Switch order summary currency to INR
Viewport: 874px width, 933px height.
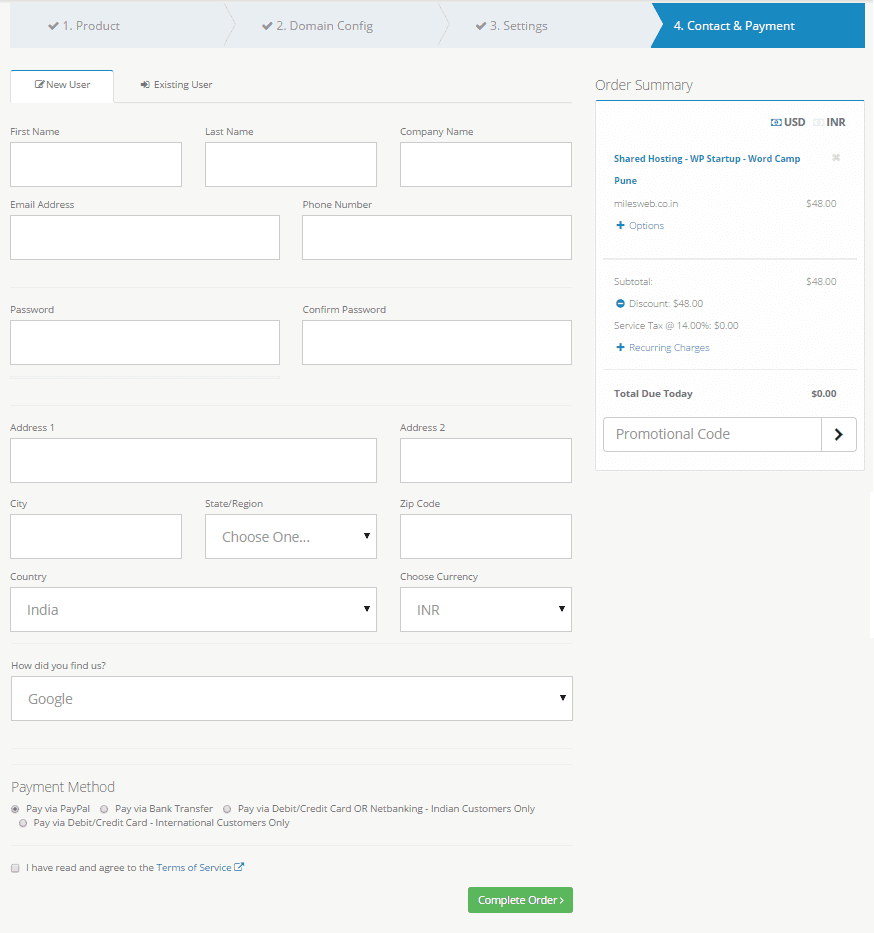tap(829, 122)
